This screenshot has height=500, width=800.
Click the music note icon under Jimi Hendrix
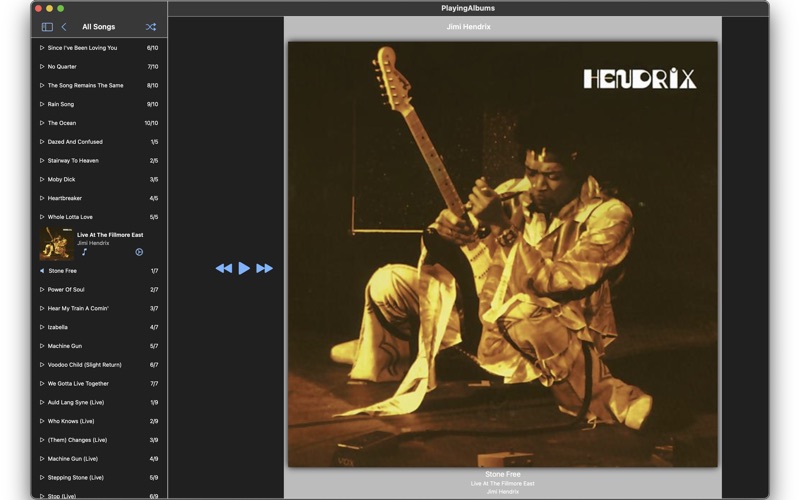(85, 252)
